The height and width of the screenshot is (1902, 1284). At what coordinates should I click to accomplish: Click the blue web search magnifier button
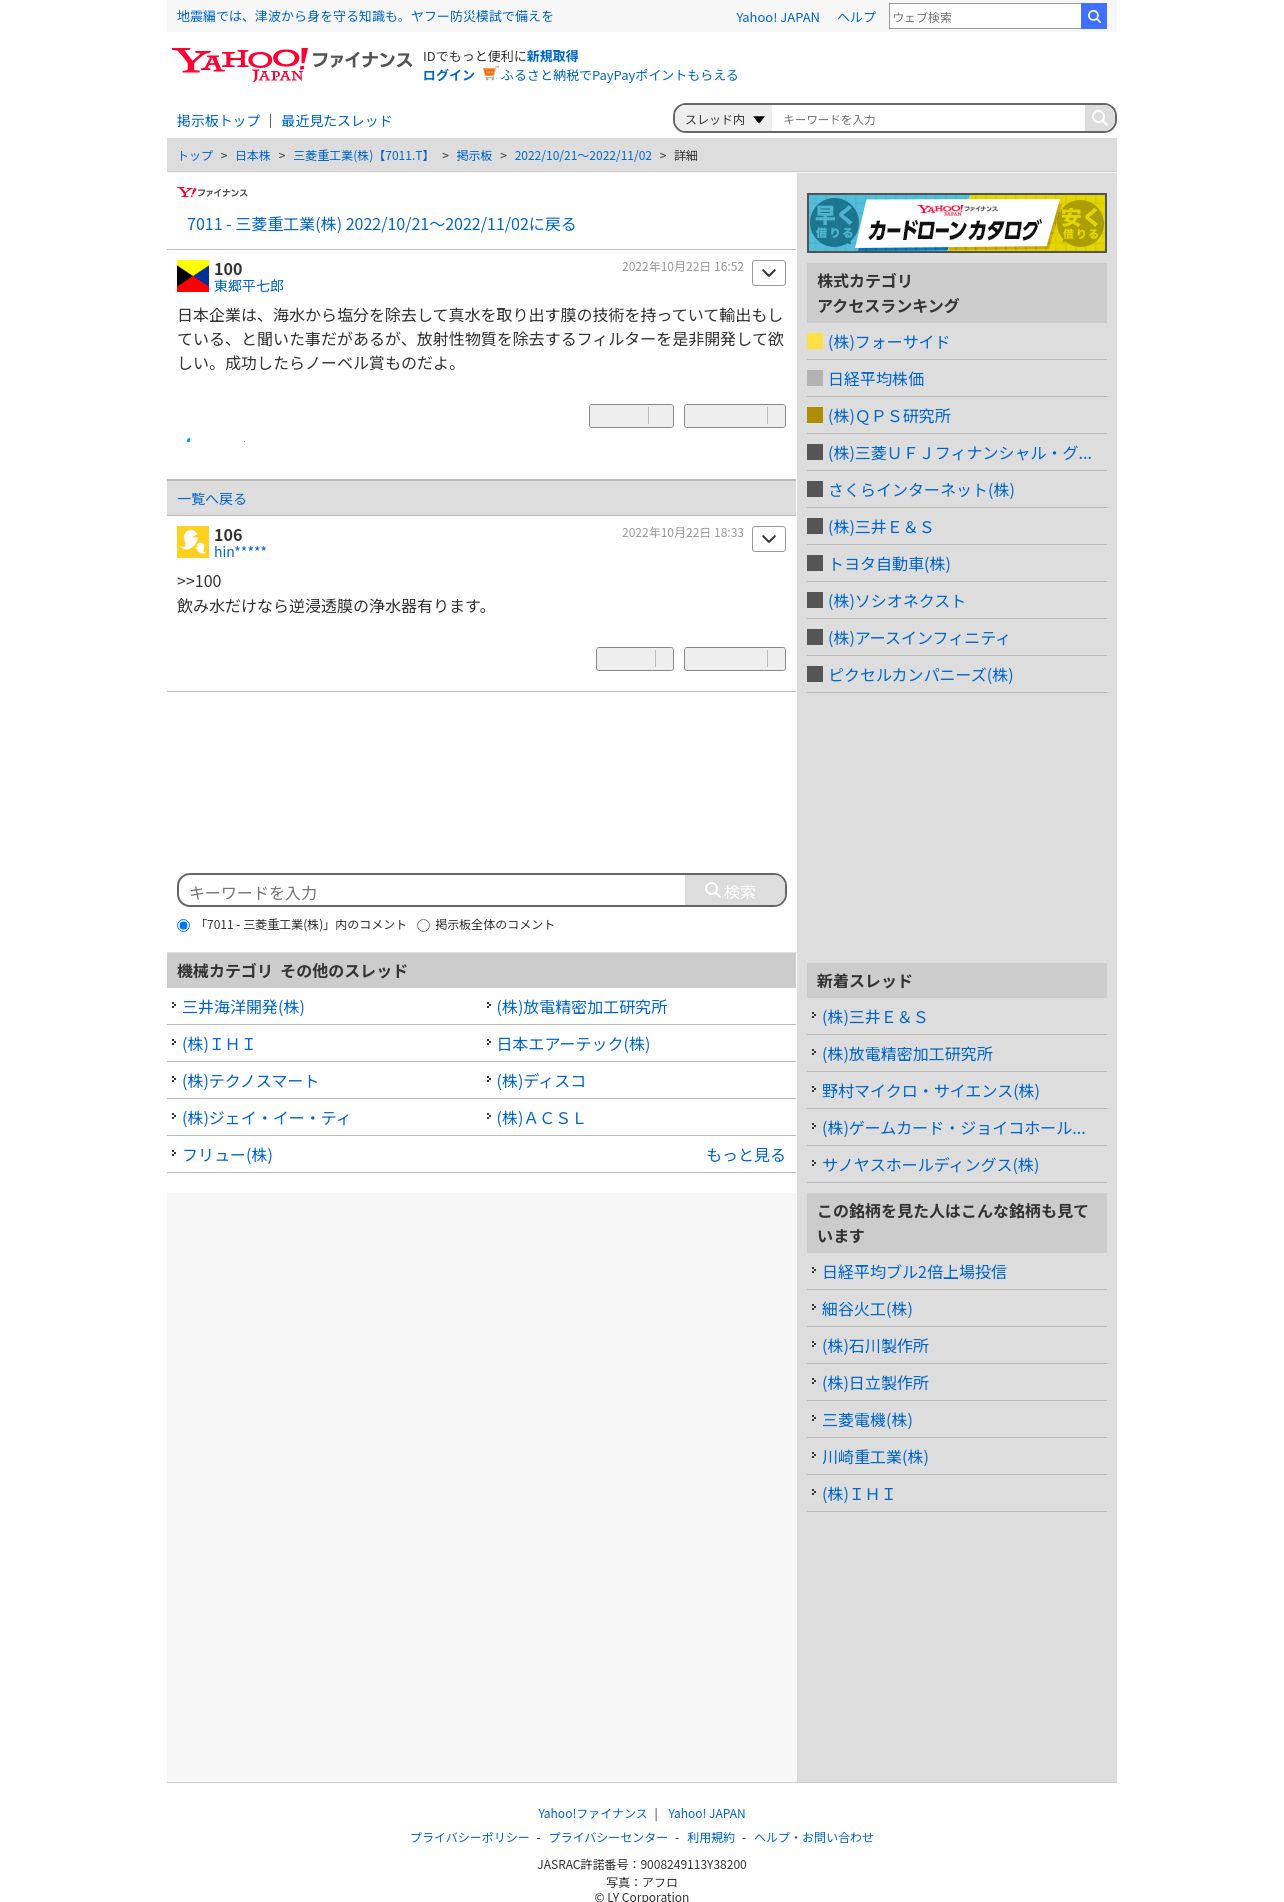[1094, 16]
